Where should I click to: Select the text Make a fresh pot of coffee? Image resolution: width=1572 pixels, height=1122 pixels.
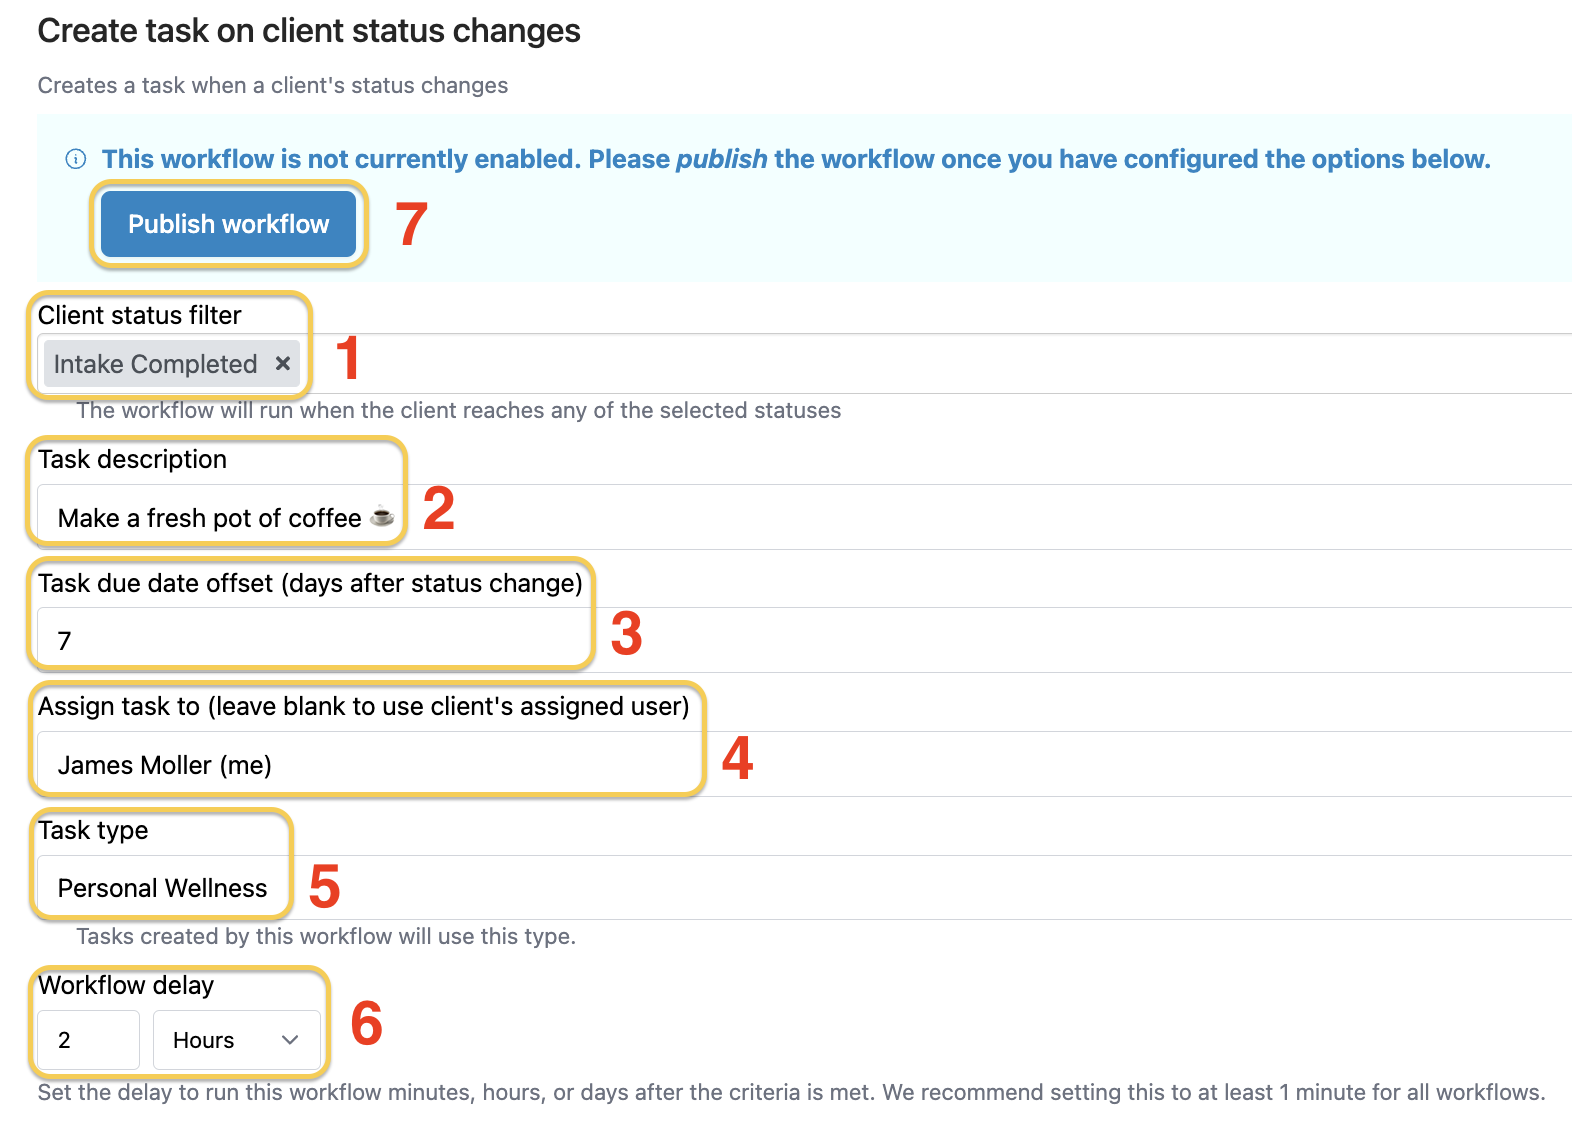pyautogui.click(x=208, y=517)
